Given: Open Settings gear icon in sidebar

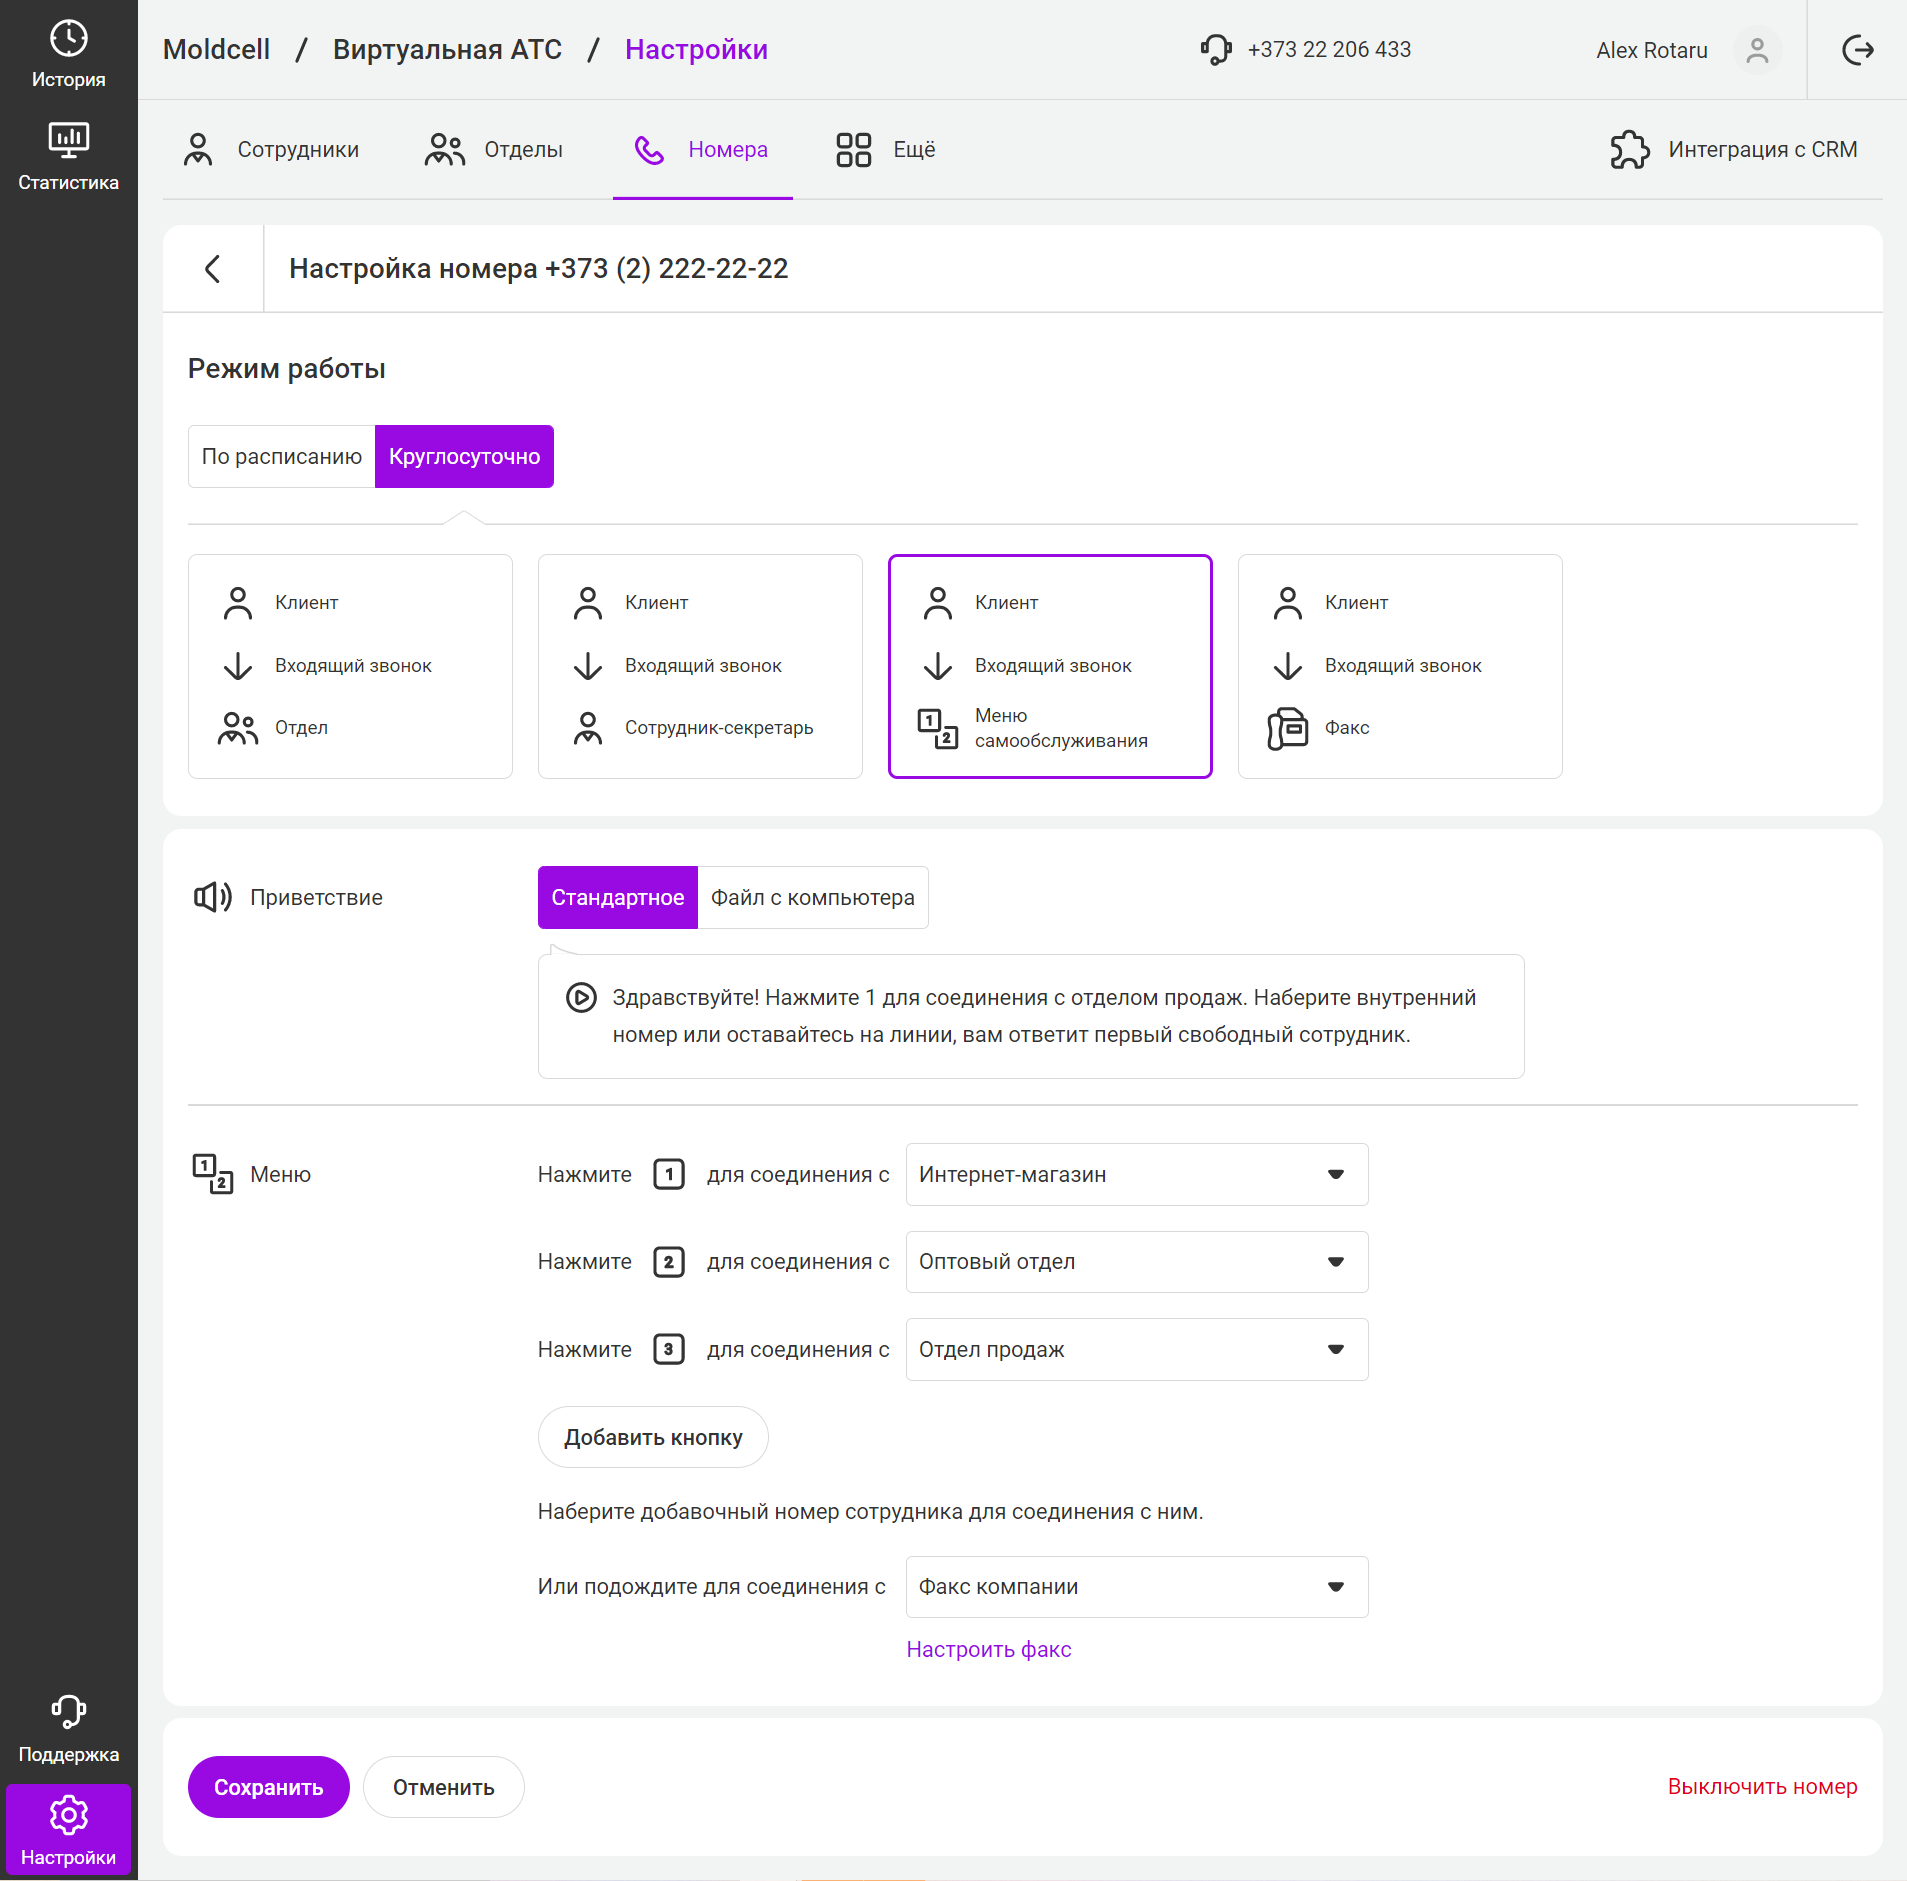Looking at the screenshot, I should click(68, 1815).
